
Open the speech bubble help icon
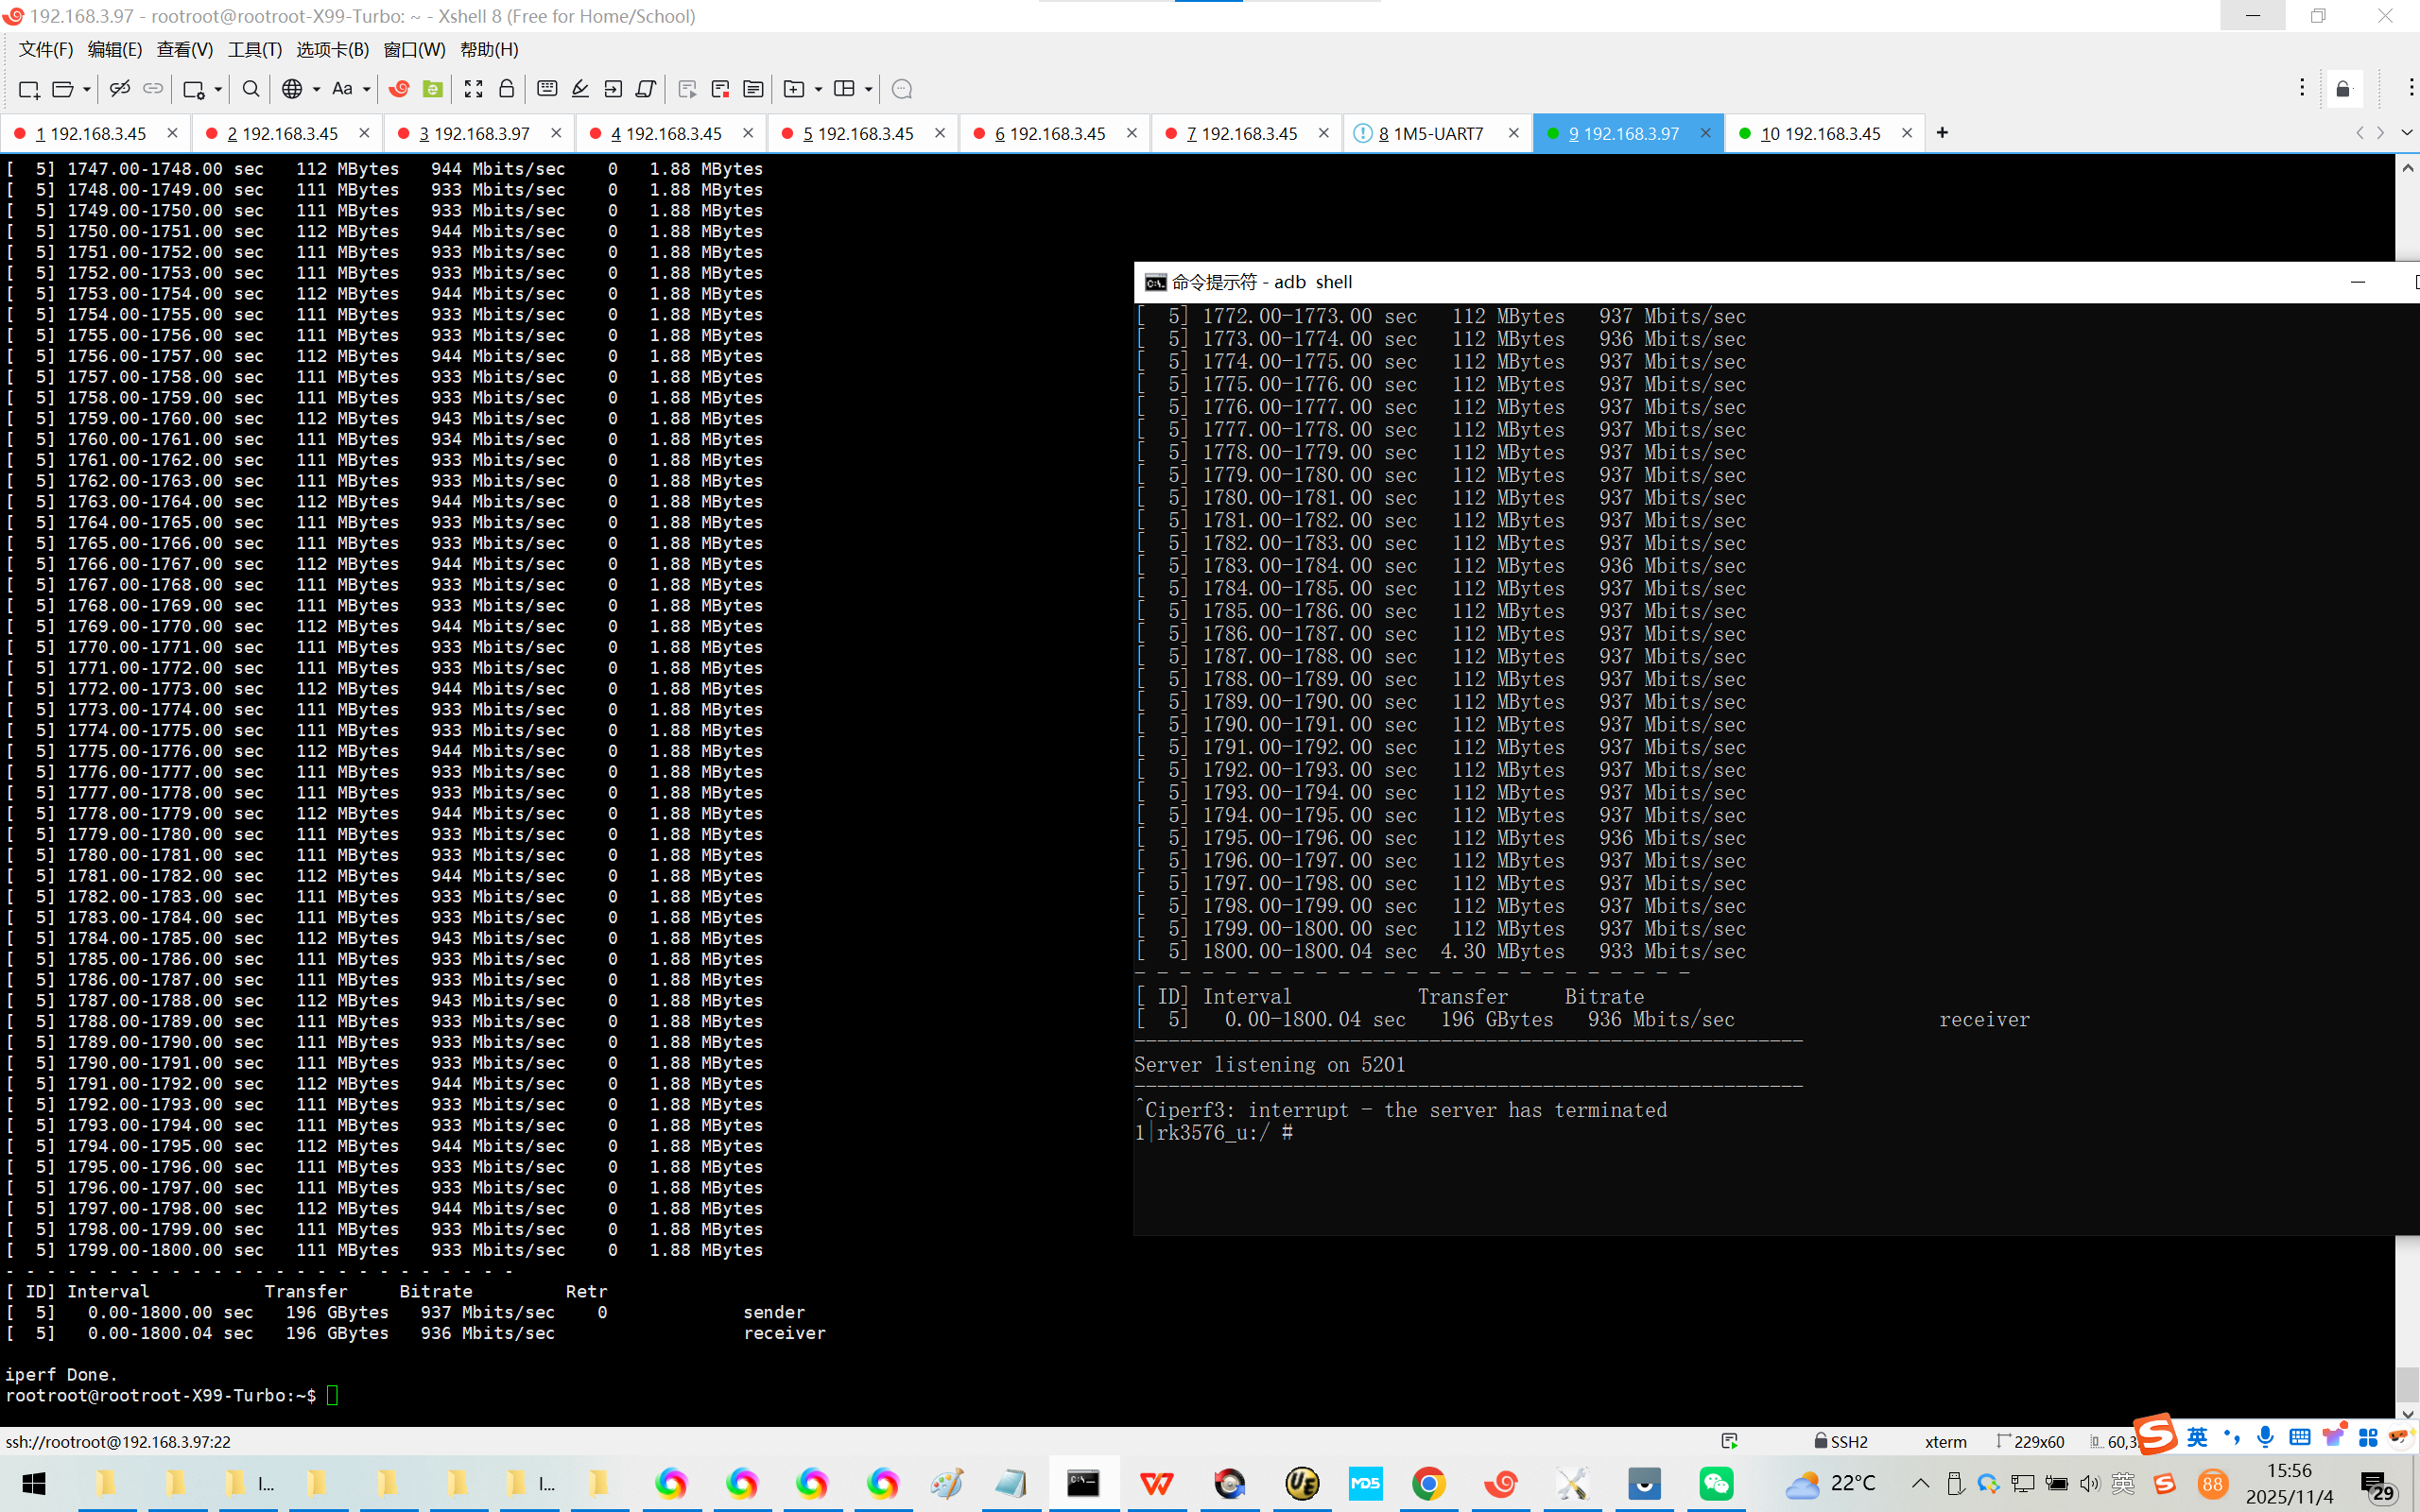(x=901, y=89)
